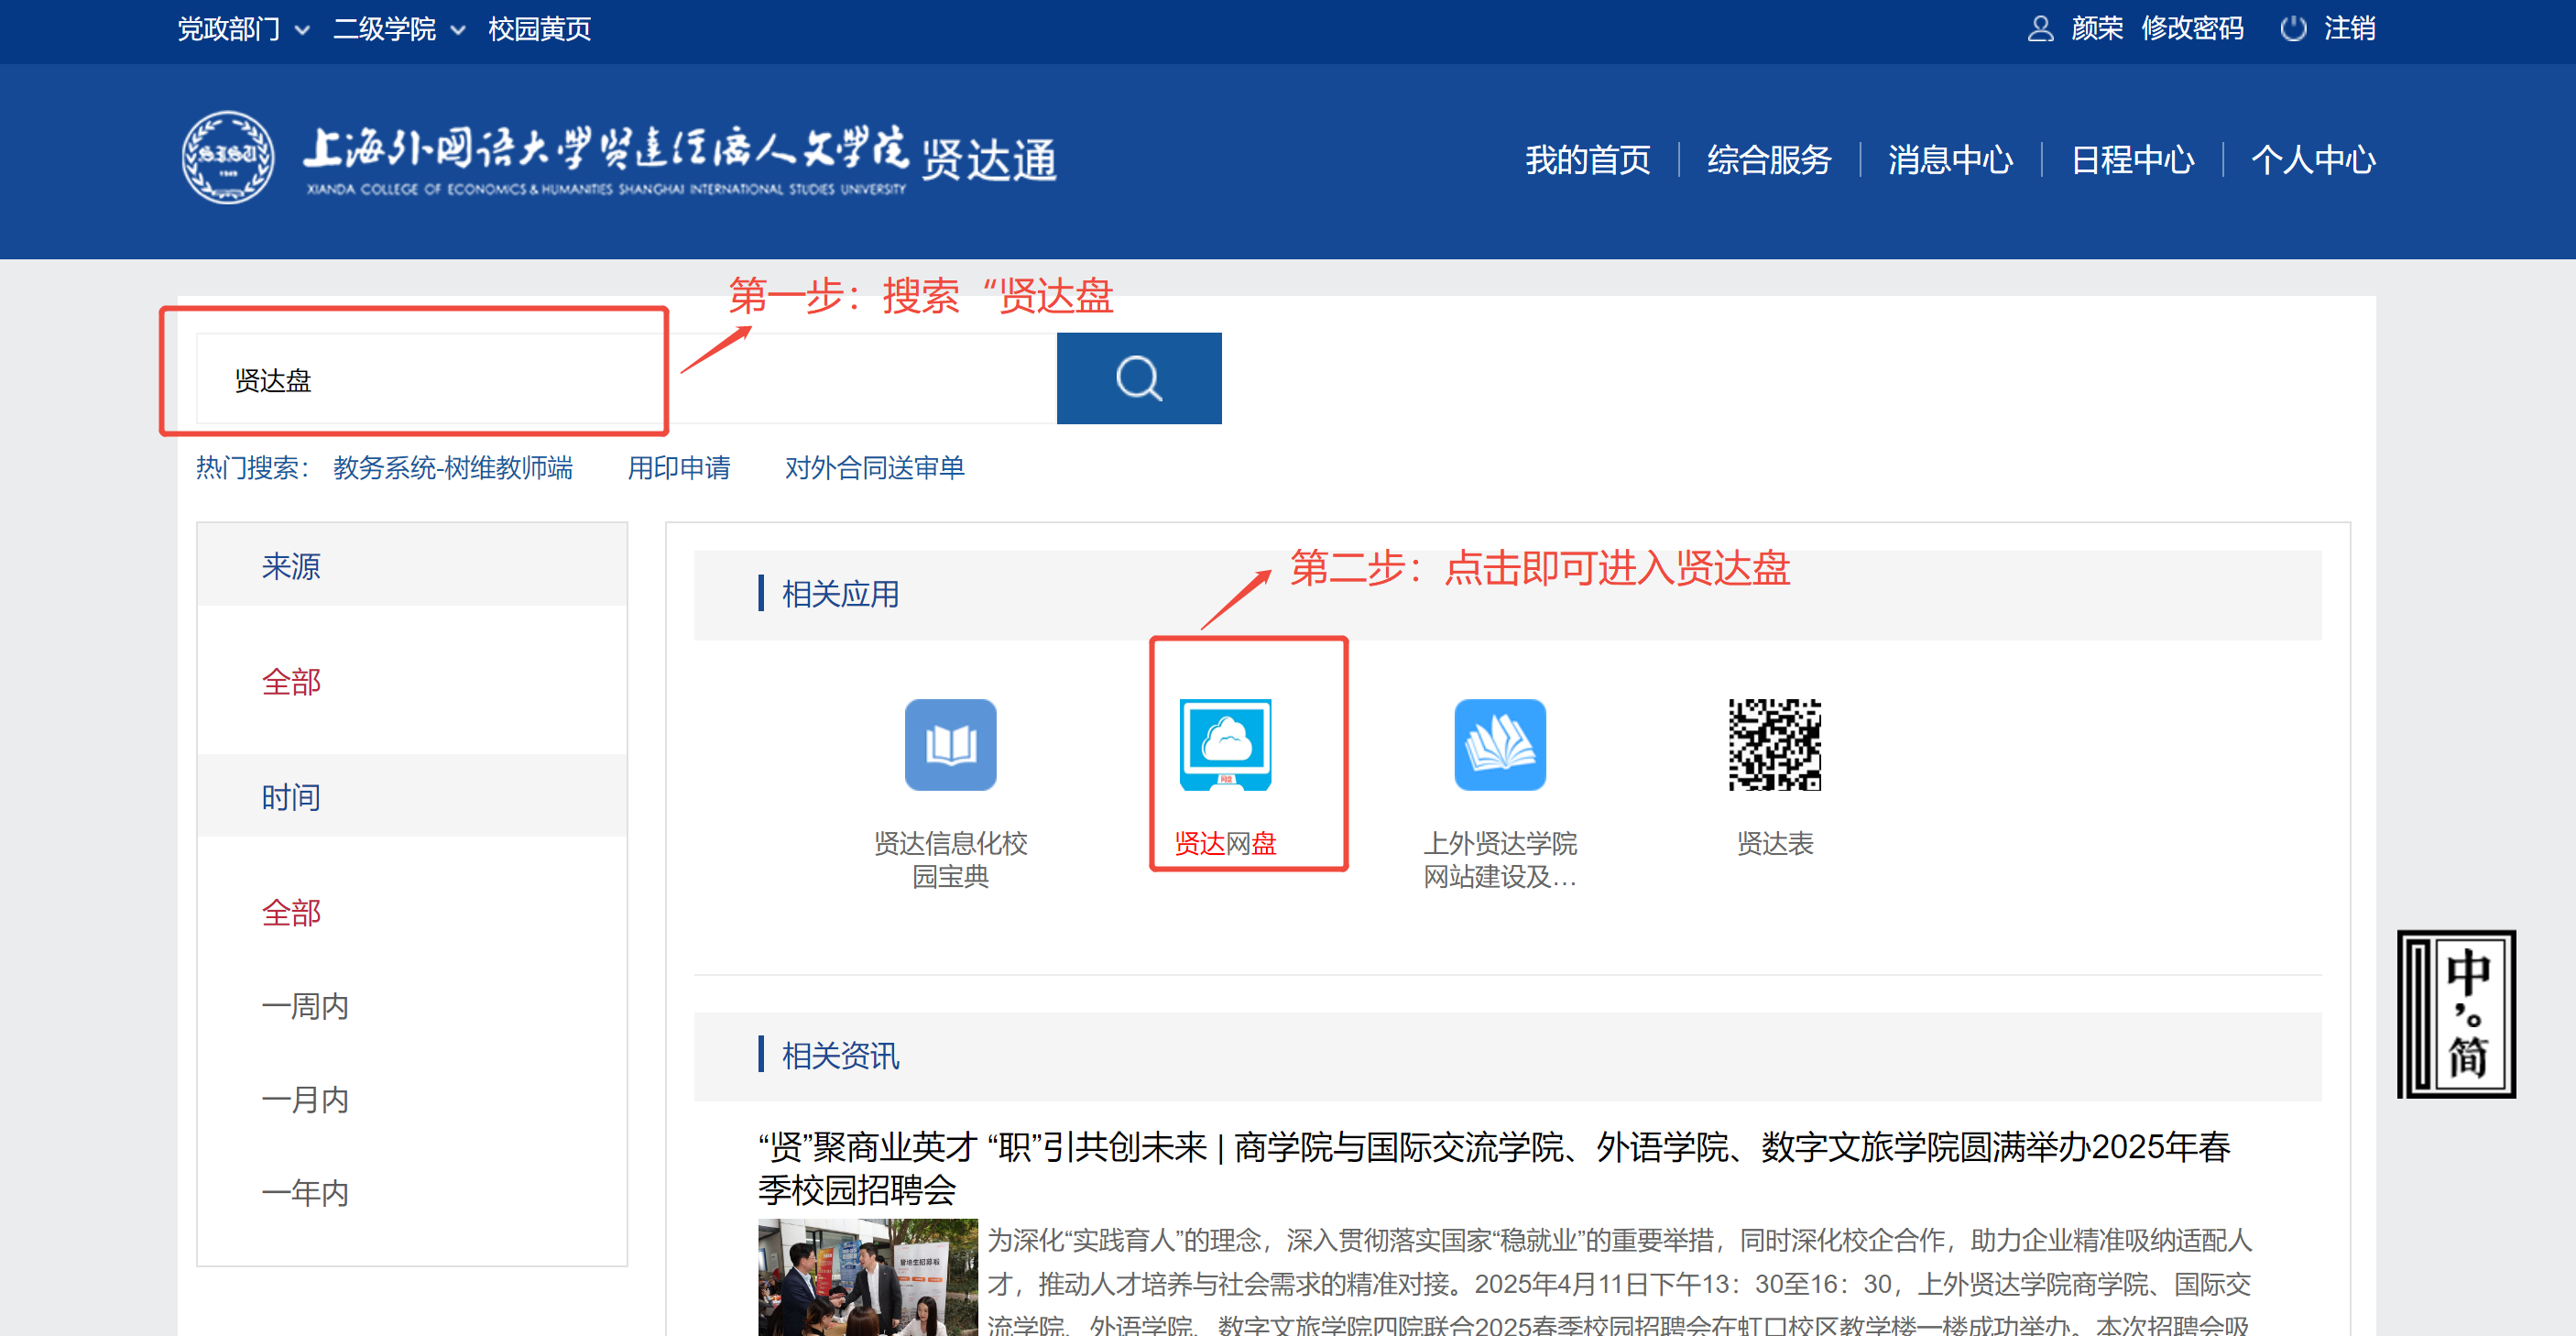Select hot search 教务系统-树维教师端
Viewport: 2576px width, 1336px height.
(453, 468)
